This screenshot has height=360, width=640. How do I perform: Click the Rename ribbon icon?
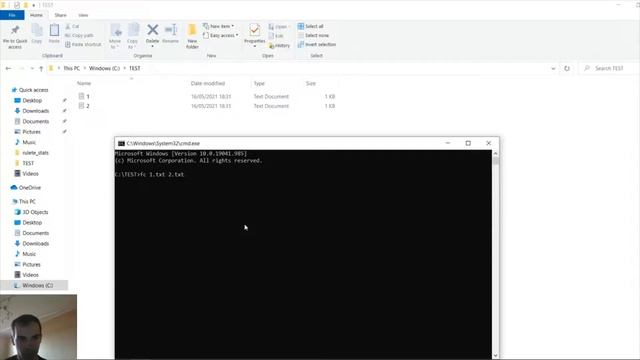click(x=171, y=33)
